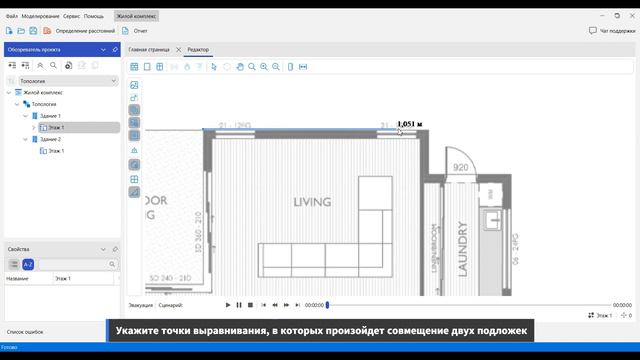Search in the project explorer
This screenshot has height=360, width=640.
(x=53, y=65)
